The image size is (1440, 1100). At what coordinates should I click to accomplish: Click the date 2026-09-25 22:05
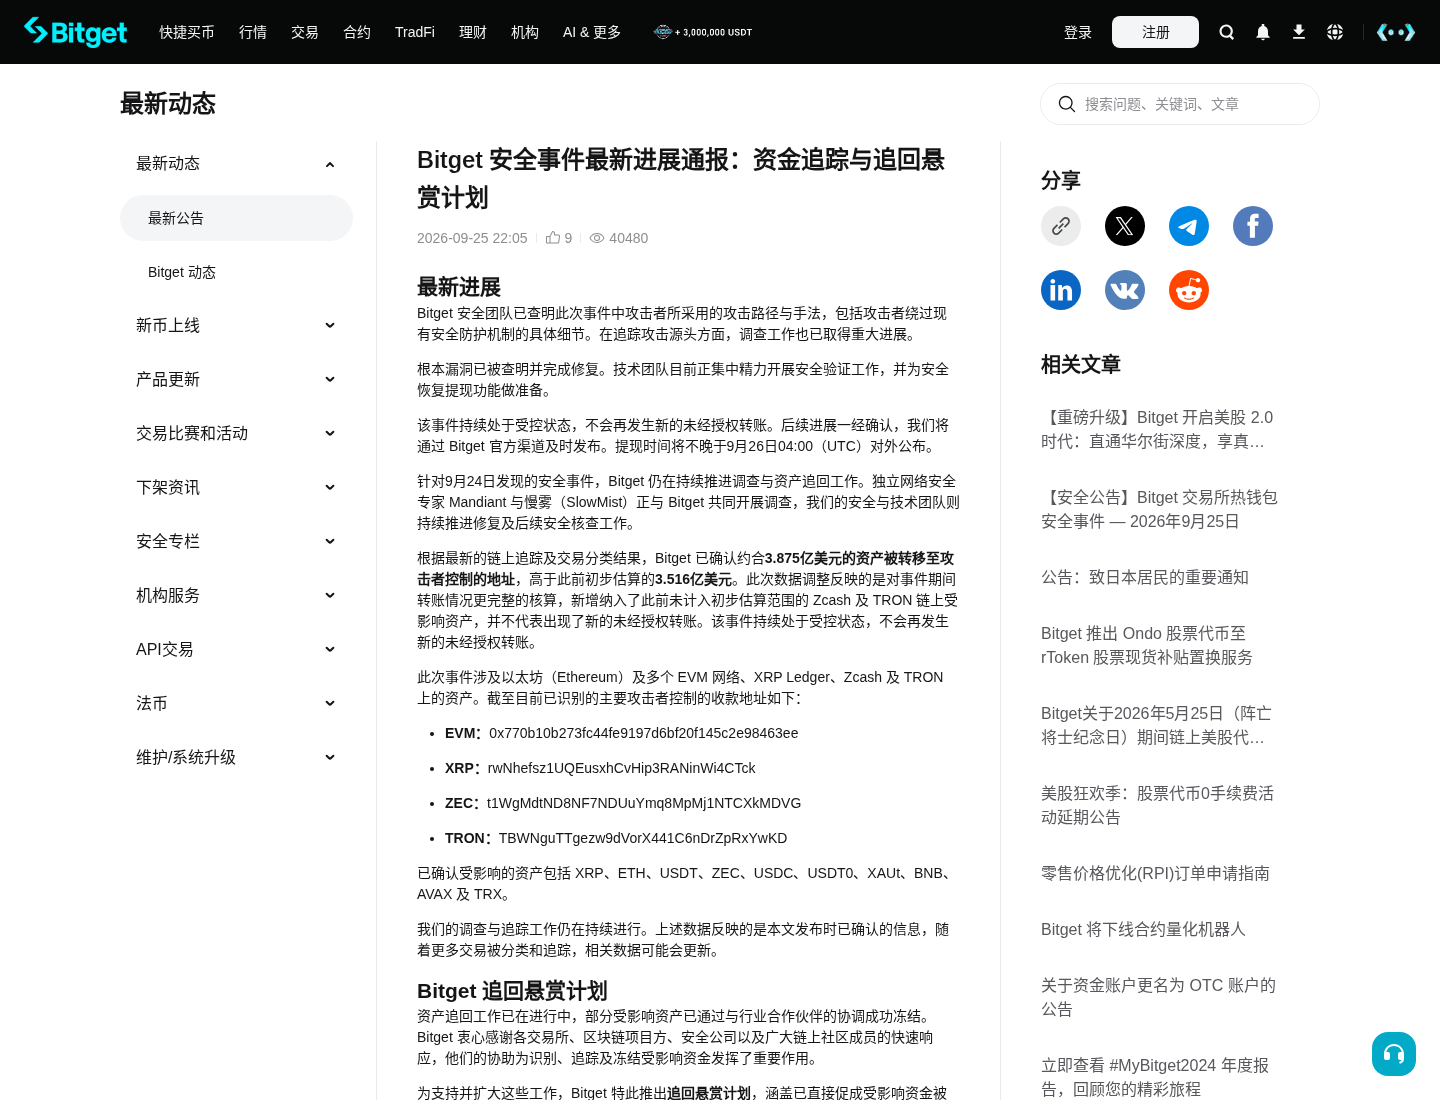[472, 238]
